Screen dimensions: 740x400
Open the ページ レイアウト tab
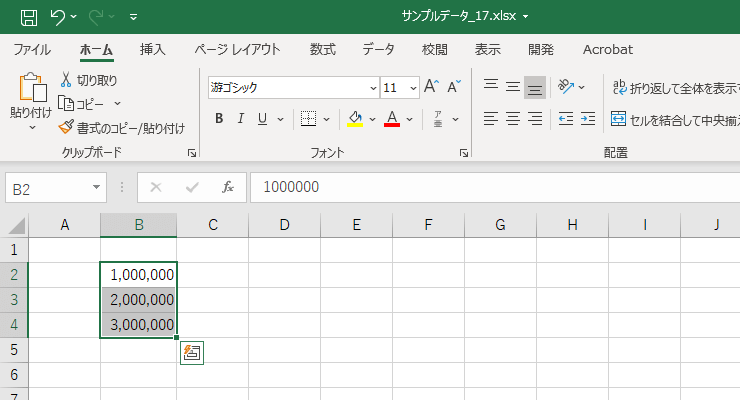[x=237, y=50]
